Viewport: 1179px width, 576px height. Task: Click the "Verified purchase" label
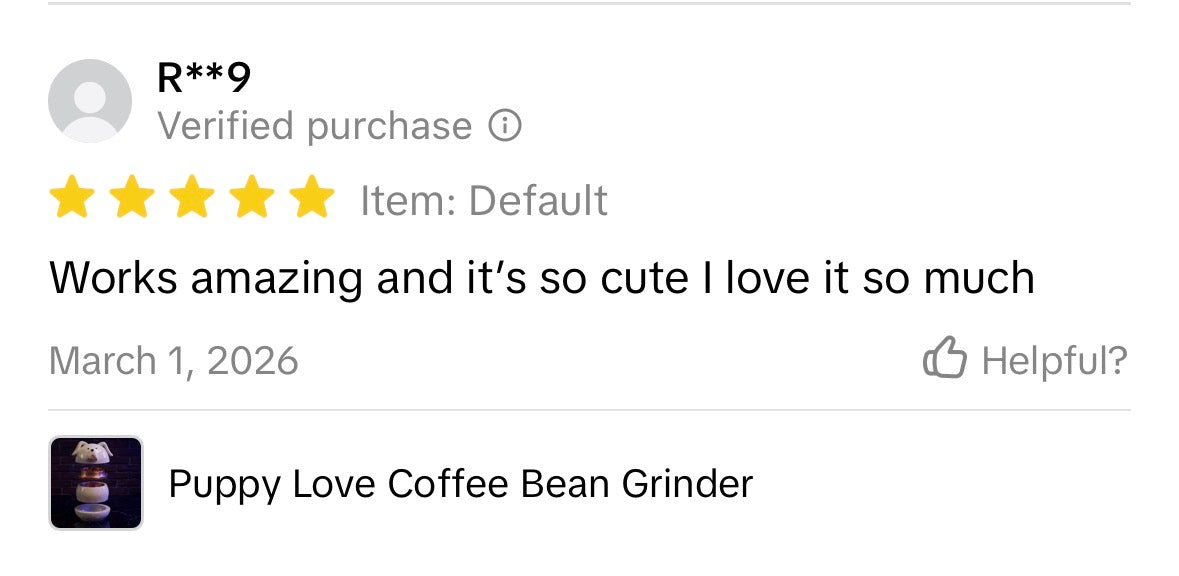coord(314,126)
